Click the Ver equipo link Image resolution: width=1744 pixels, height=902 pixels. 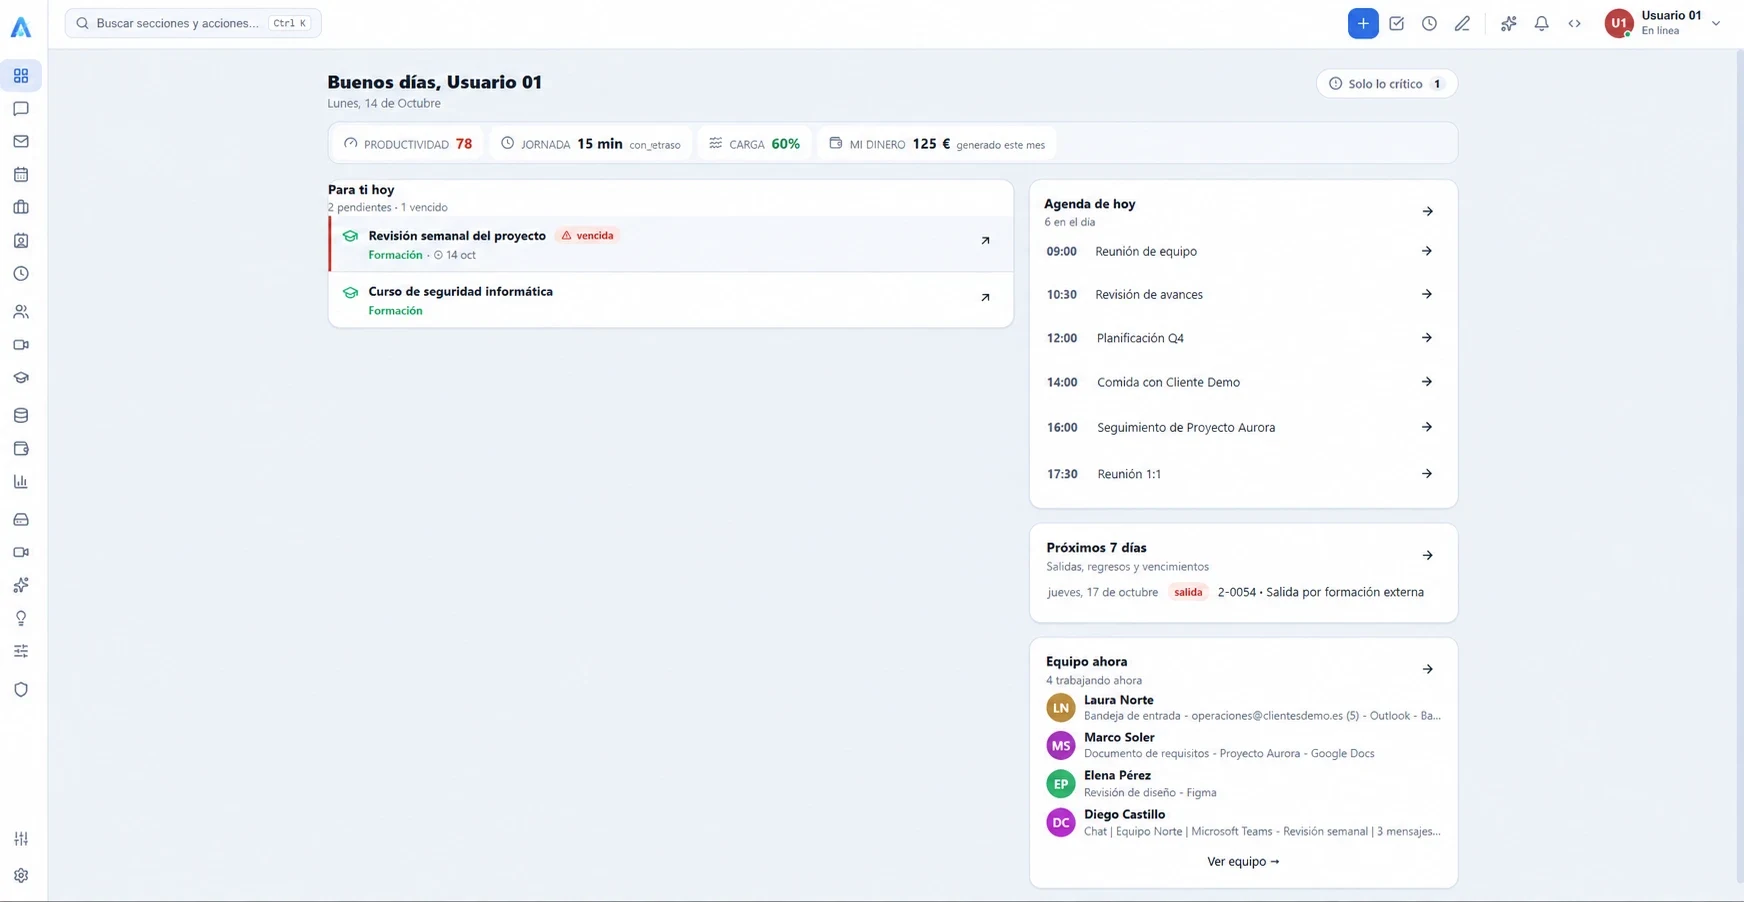(1243, 861)
